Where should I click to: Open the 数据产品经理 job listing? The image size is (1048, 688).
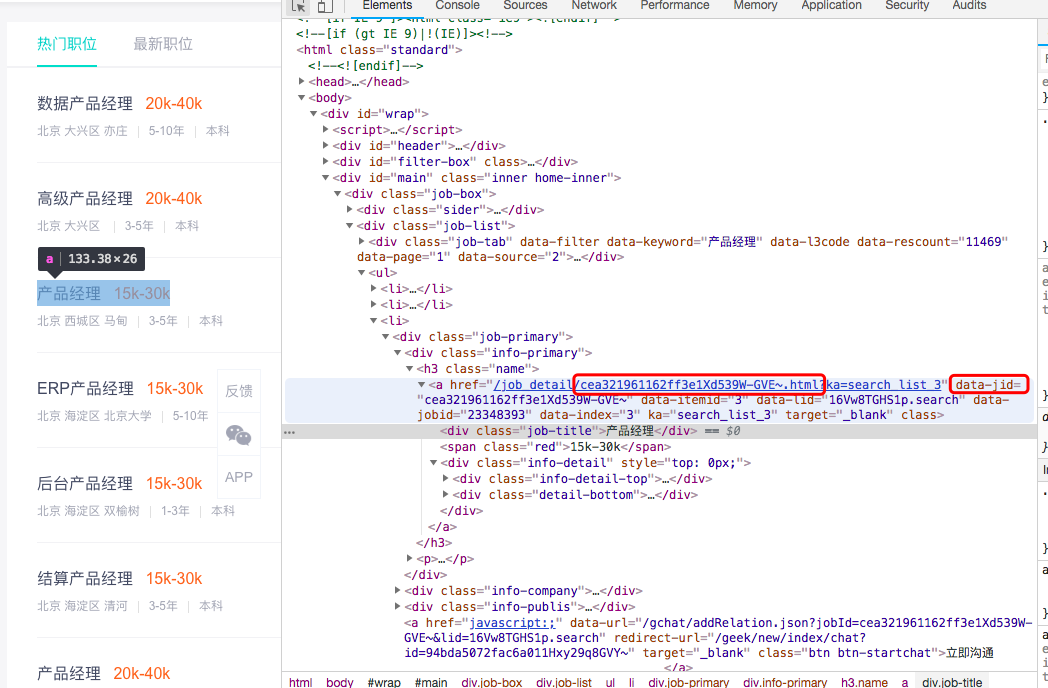click(85, 104)
